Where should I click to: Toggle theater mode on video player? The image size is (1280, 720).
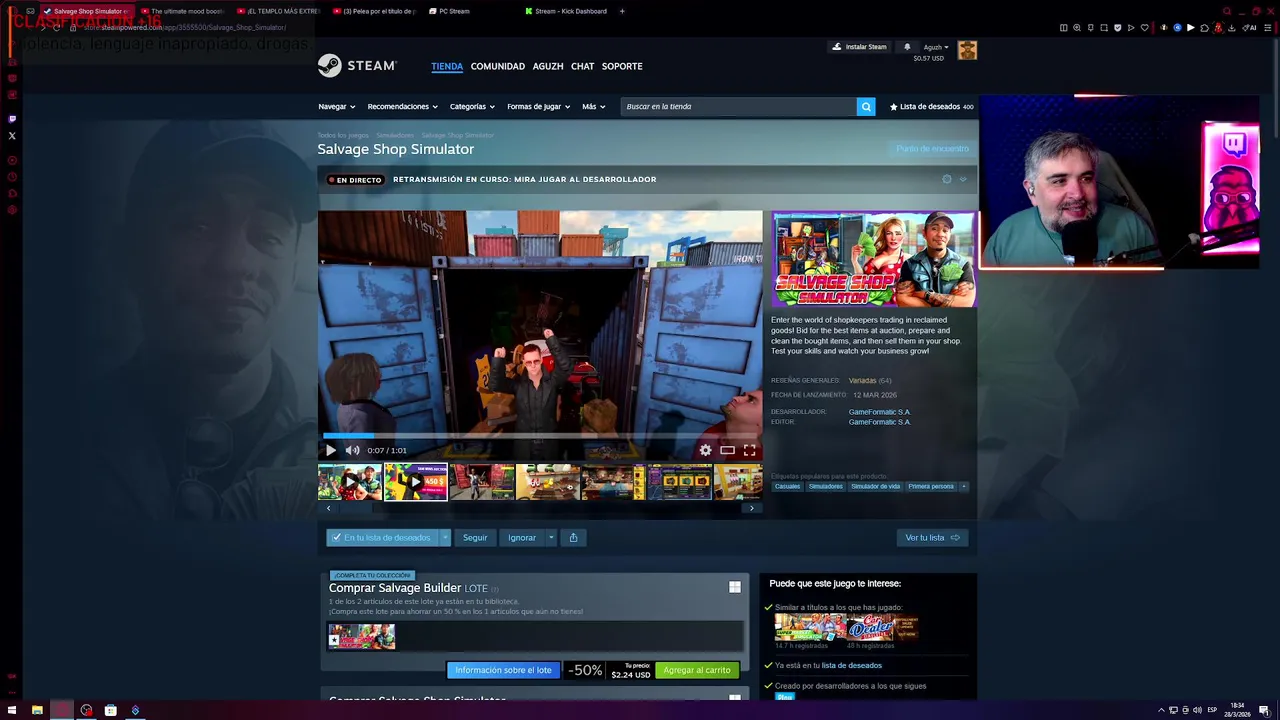click(727, 450)
